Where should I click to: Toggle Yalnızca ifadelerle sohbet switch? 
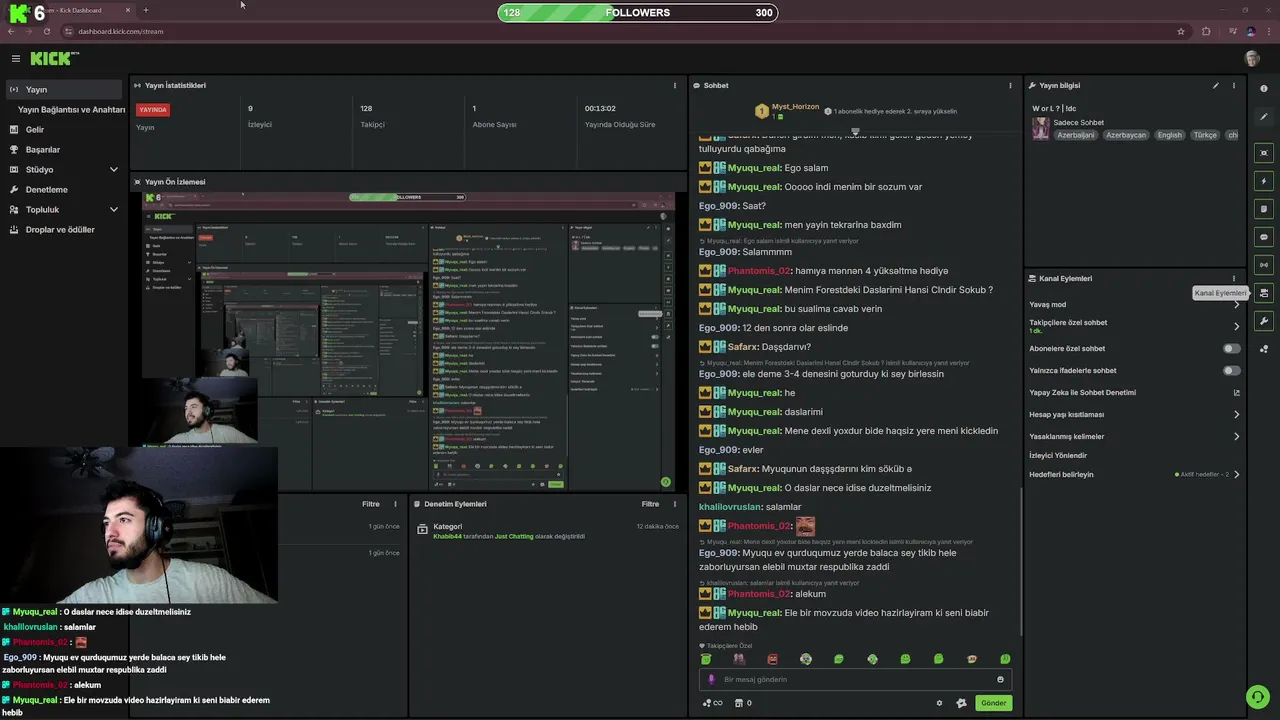pos(1232,371)
